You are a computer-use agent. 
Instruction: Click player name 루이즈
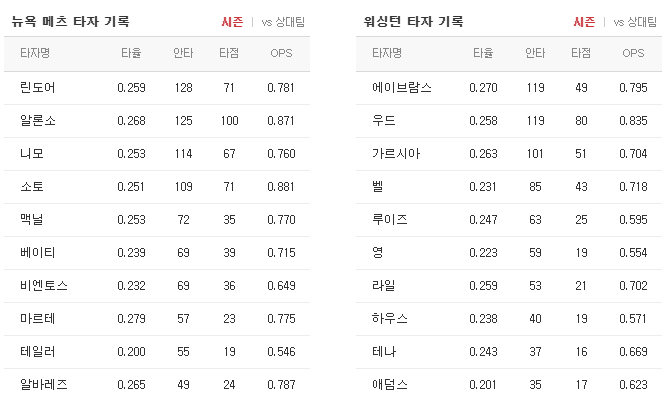[389, 220]
